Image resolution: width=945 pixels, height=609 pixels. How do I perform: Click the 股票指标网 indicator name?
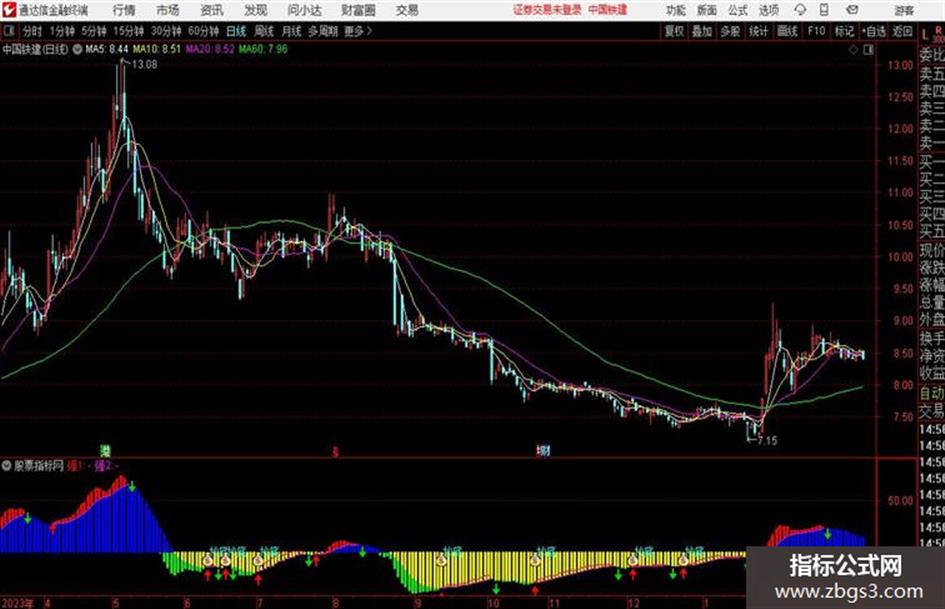tap(39, 465)
